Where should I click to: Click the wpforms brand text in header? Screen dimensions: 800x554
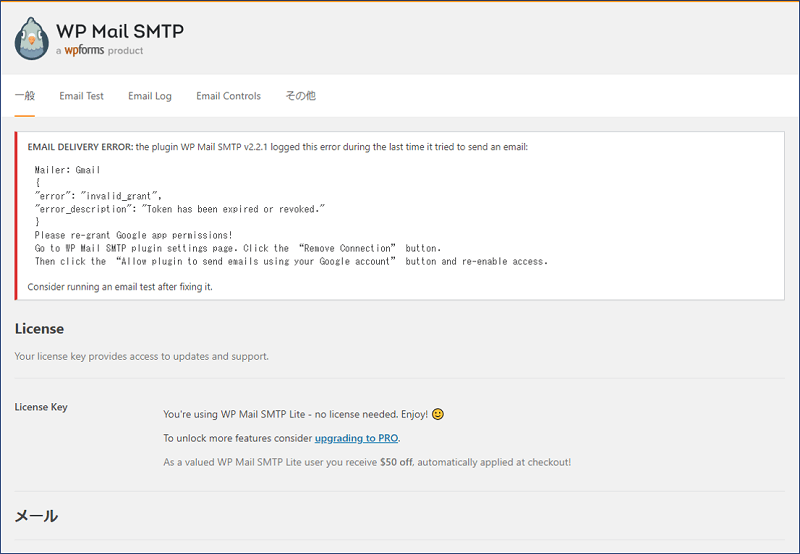point(84,50)
